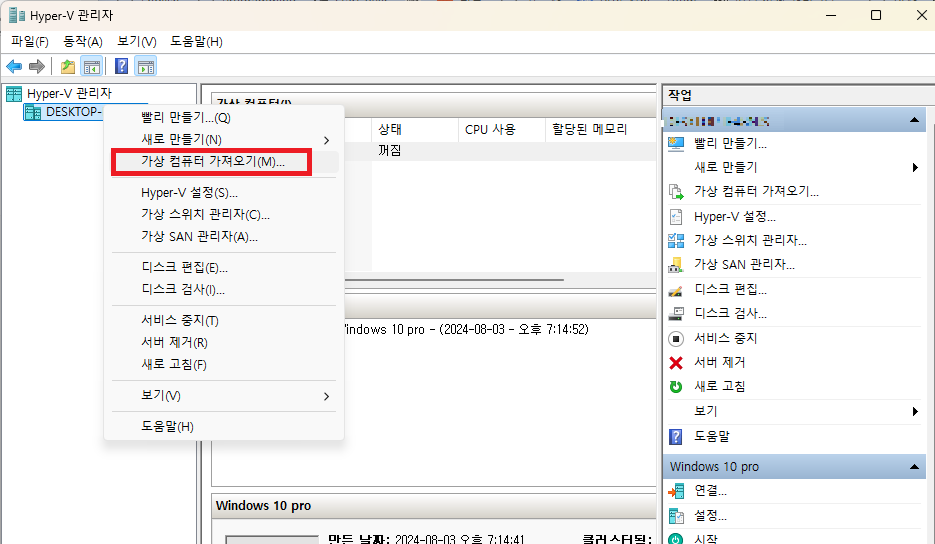
Task: Expand 새로 만들기 submenu arrow in Actions pane
Action: pyautogui.click(x=915, y=168)
